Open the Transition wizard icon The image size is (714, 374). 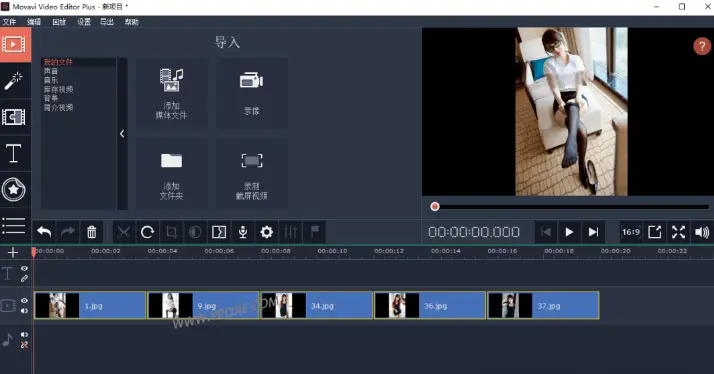219,232
